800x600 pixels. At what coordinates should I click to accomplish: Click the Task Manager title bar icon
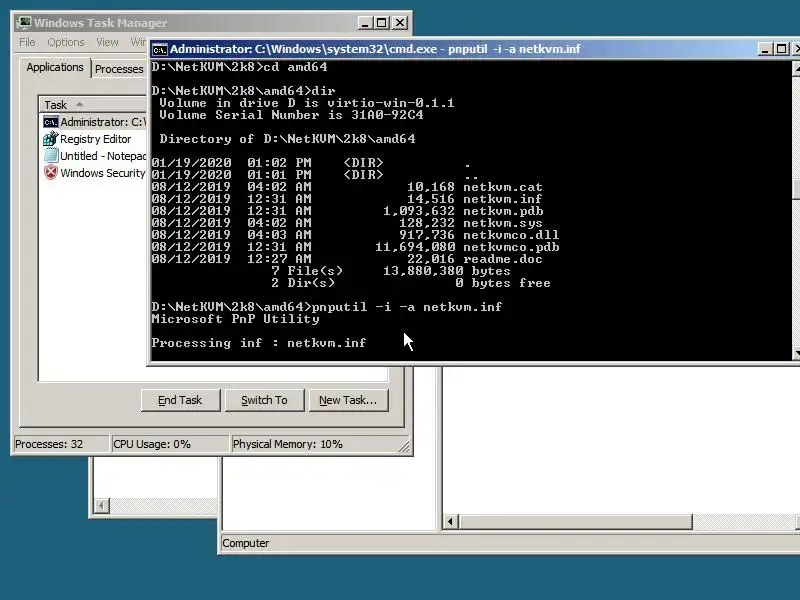[23, 23]
